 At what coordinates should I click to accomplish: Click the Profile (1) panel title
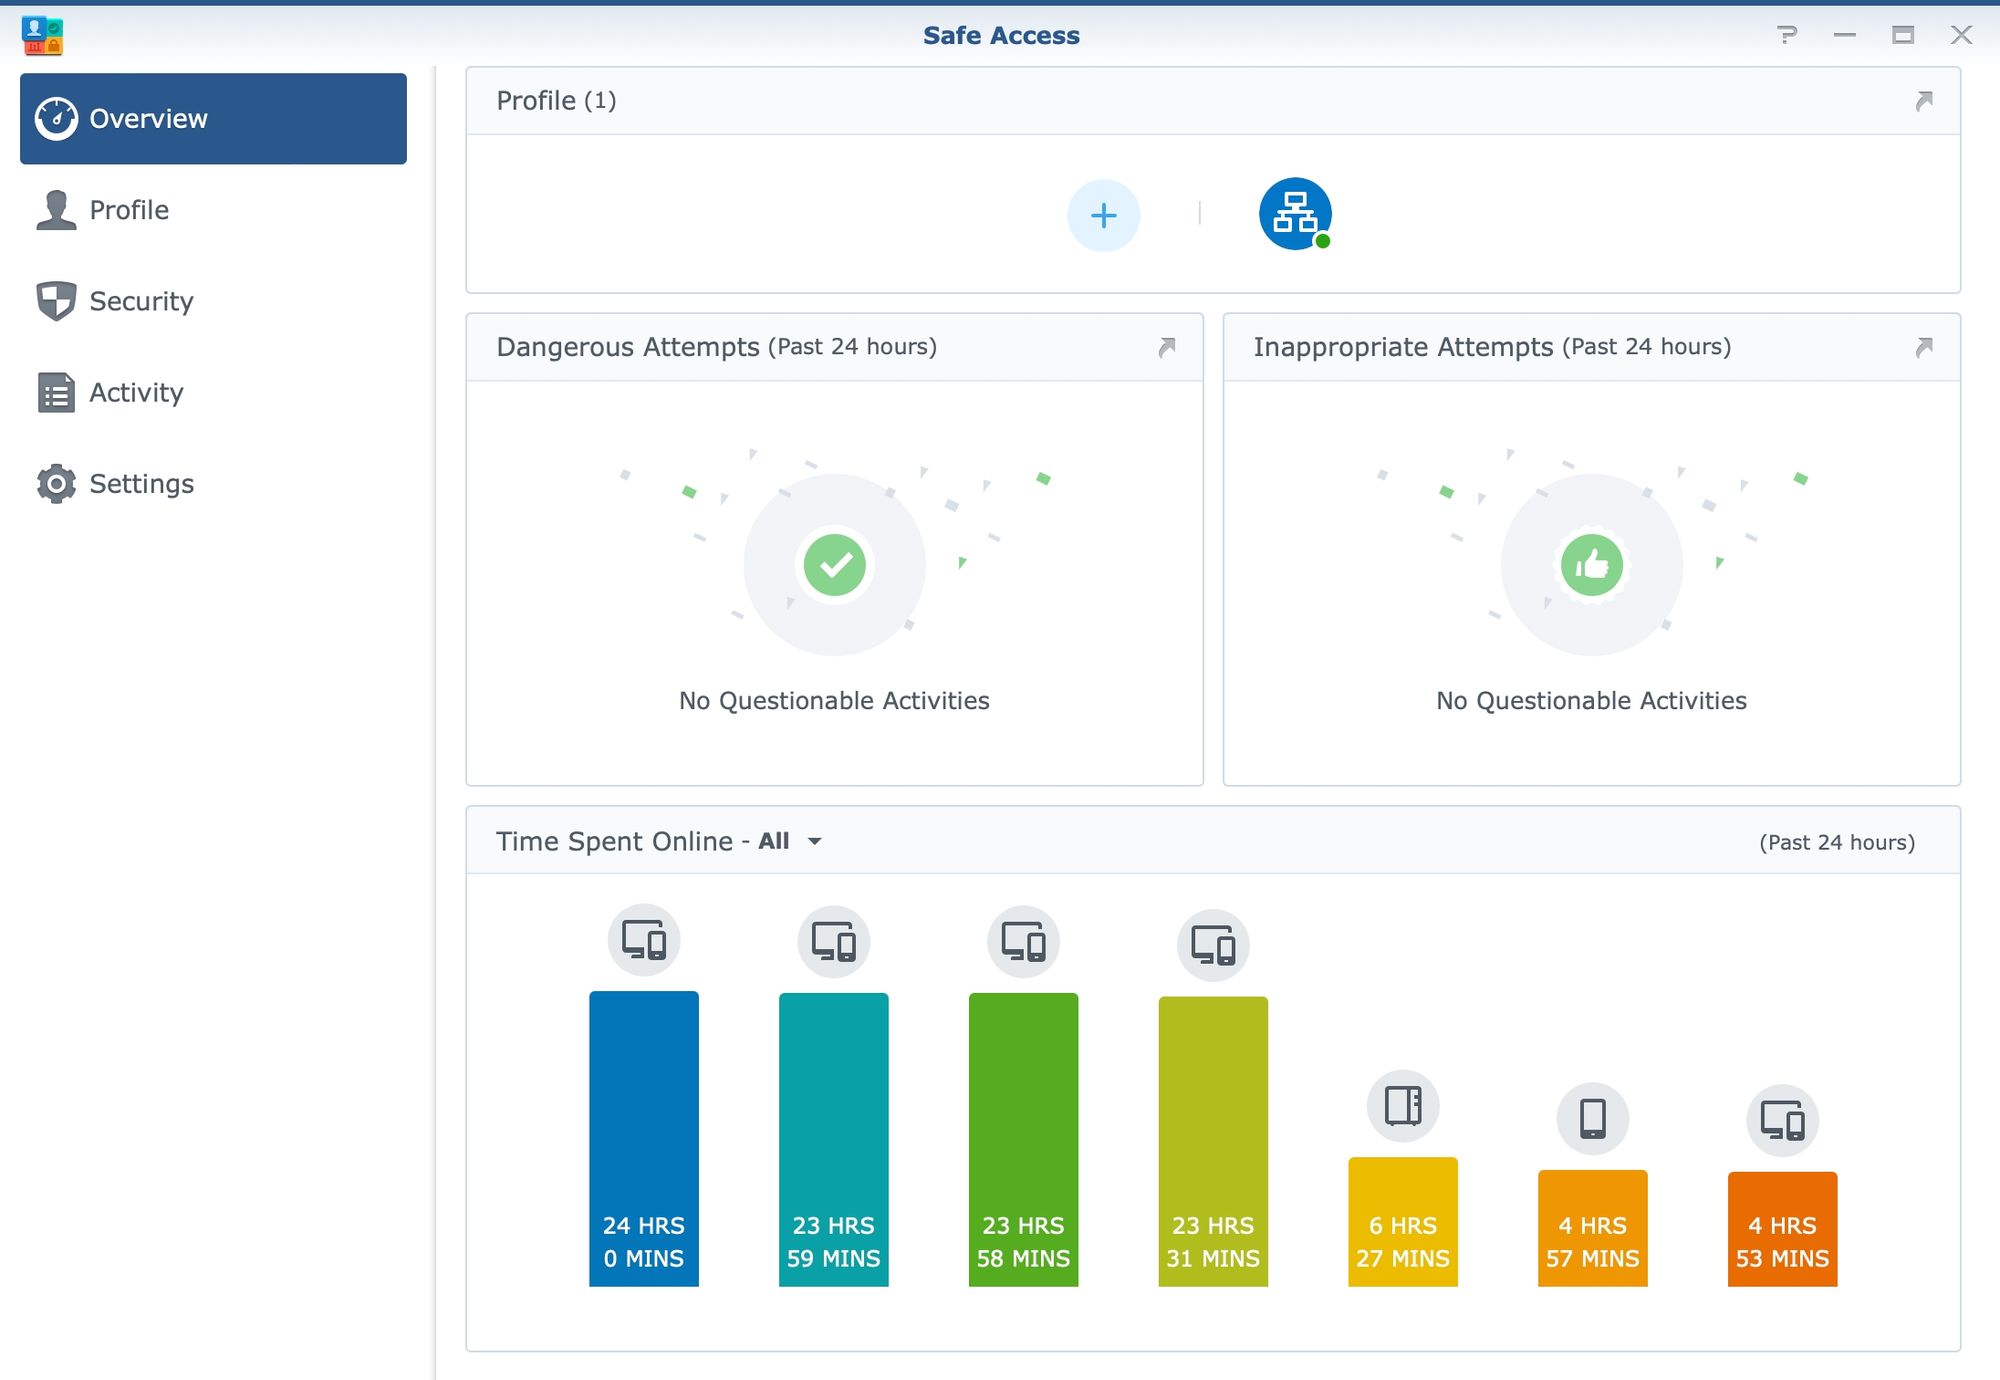click(556, 101)
